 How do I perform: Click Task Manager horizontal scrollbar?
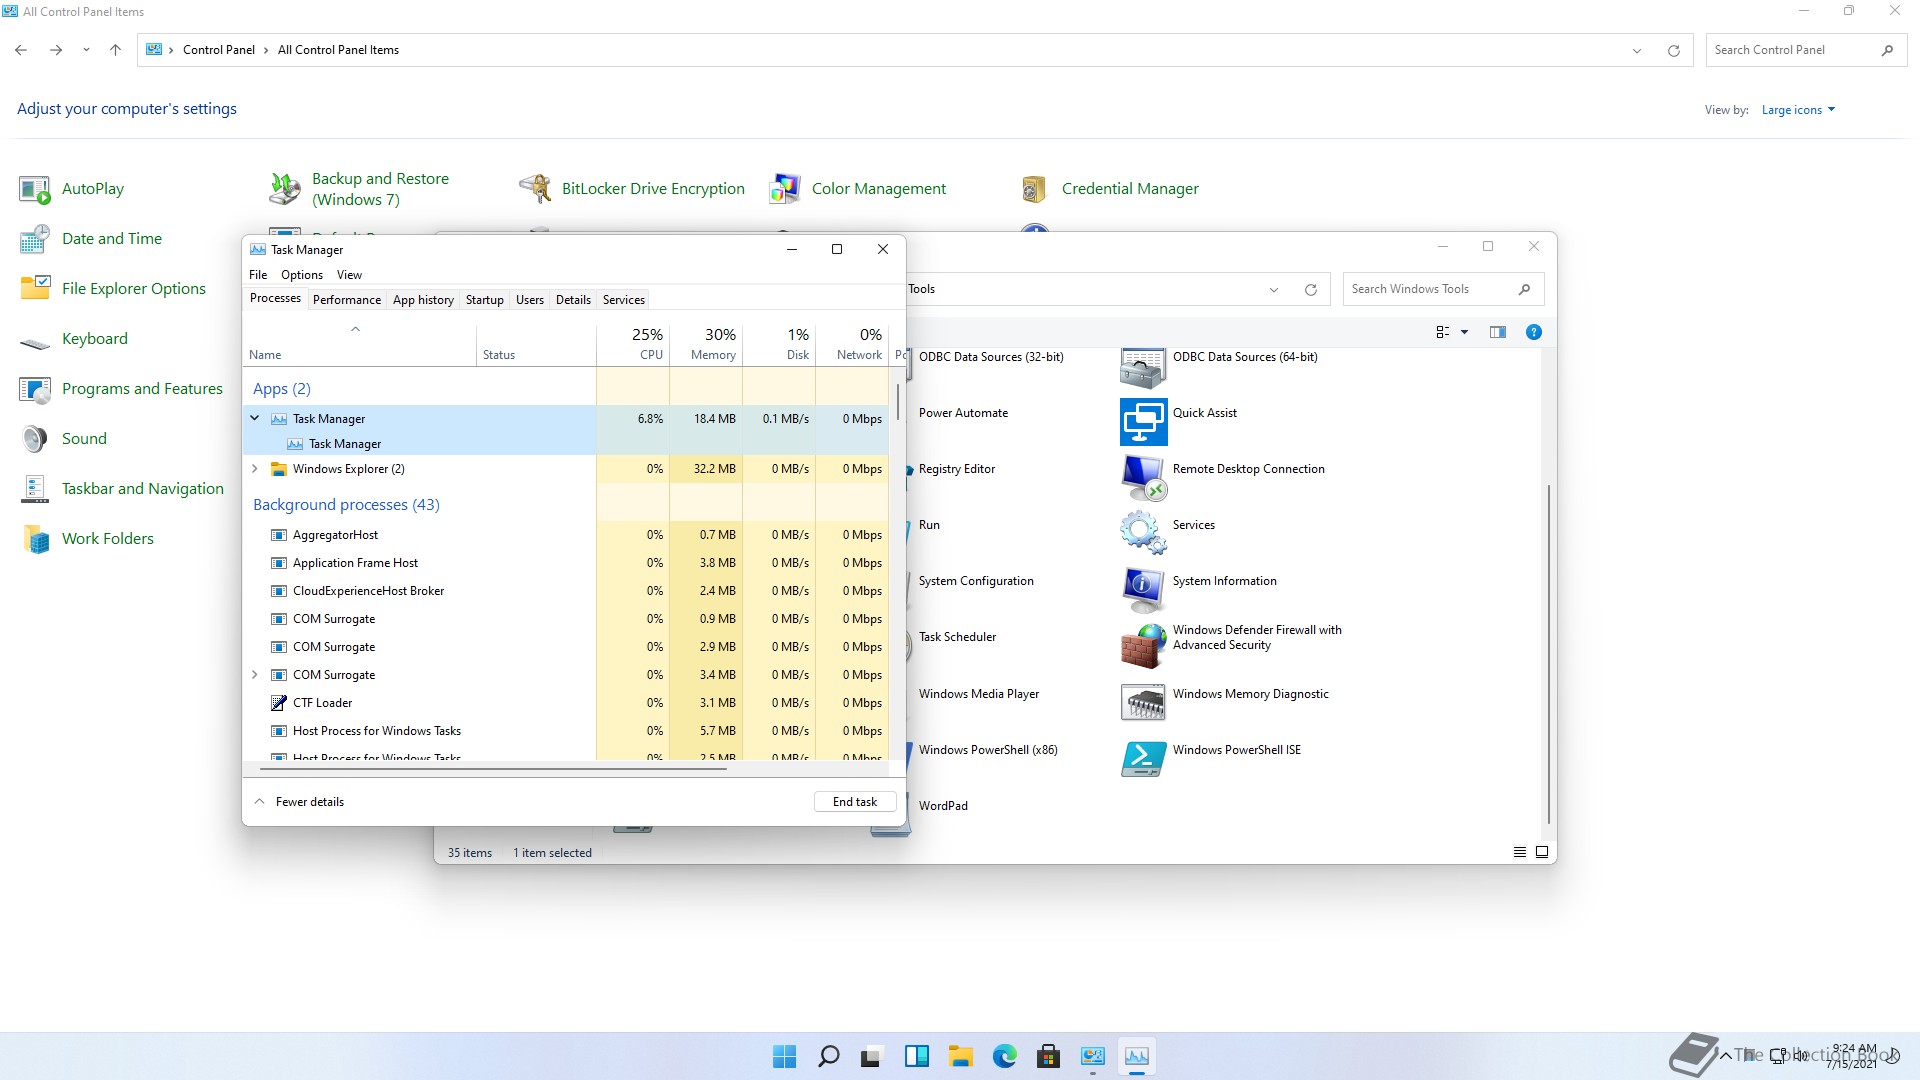click(493, 769)
